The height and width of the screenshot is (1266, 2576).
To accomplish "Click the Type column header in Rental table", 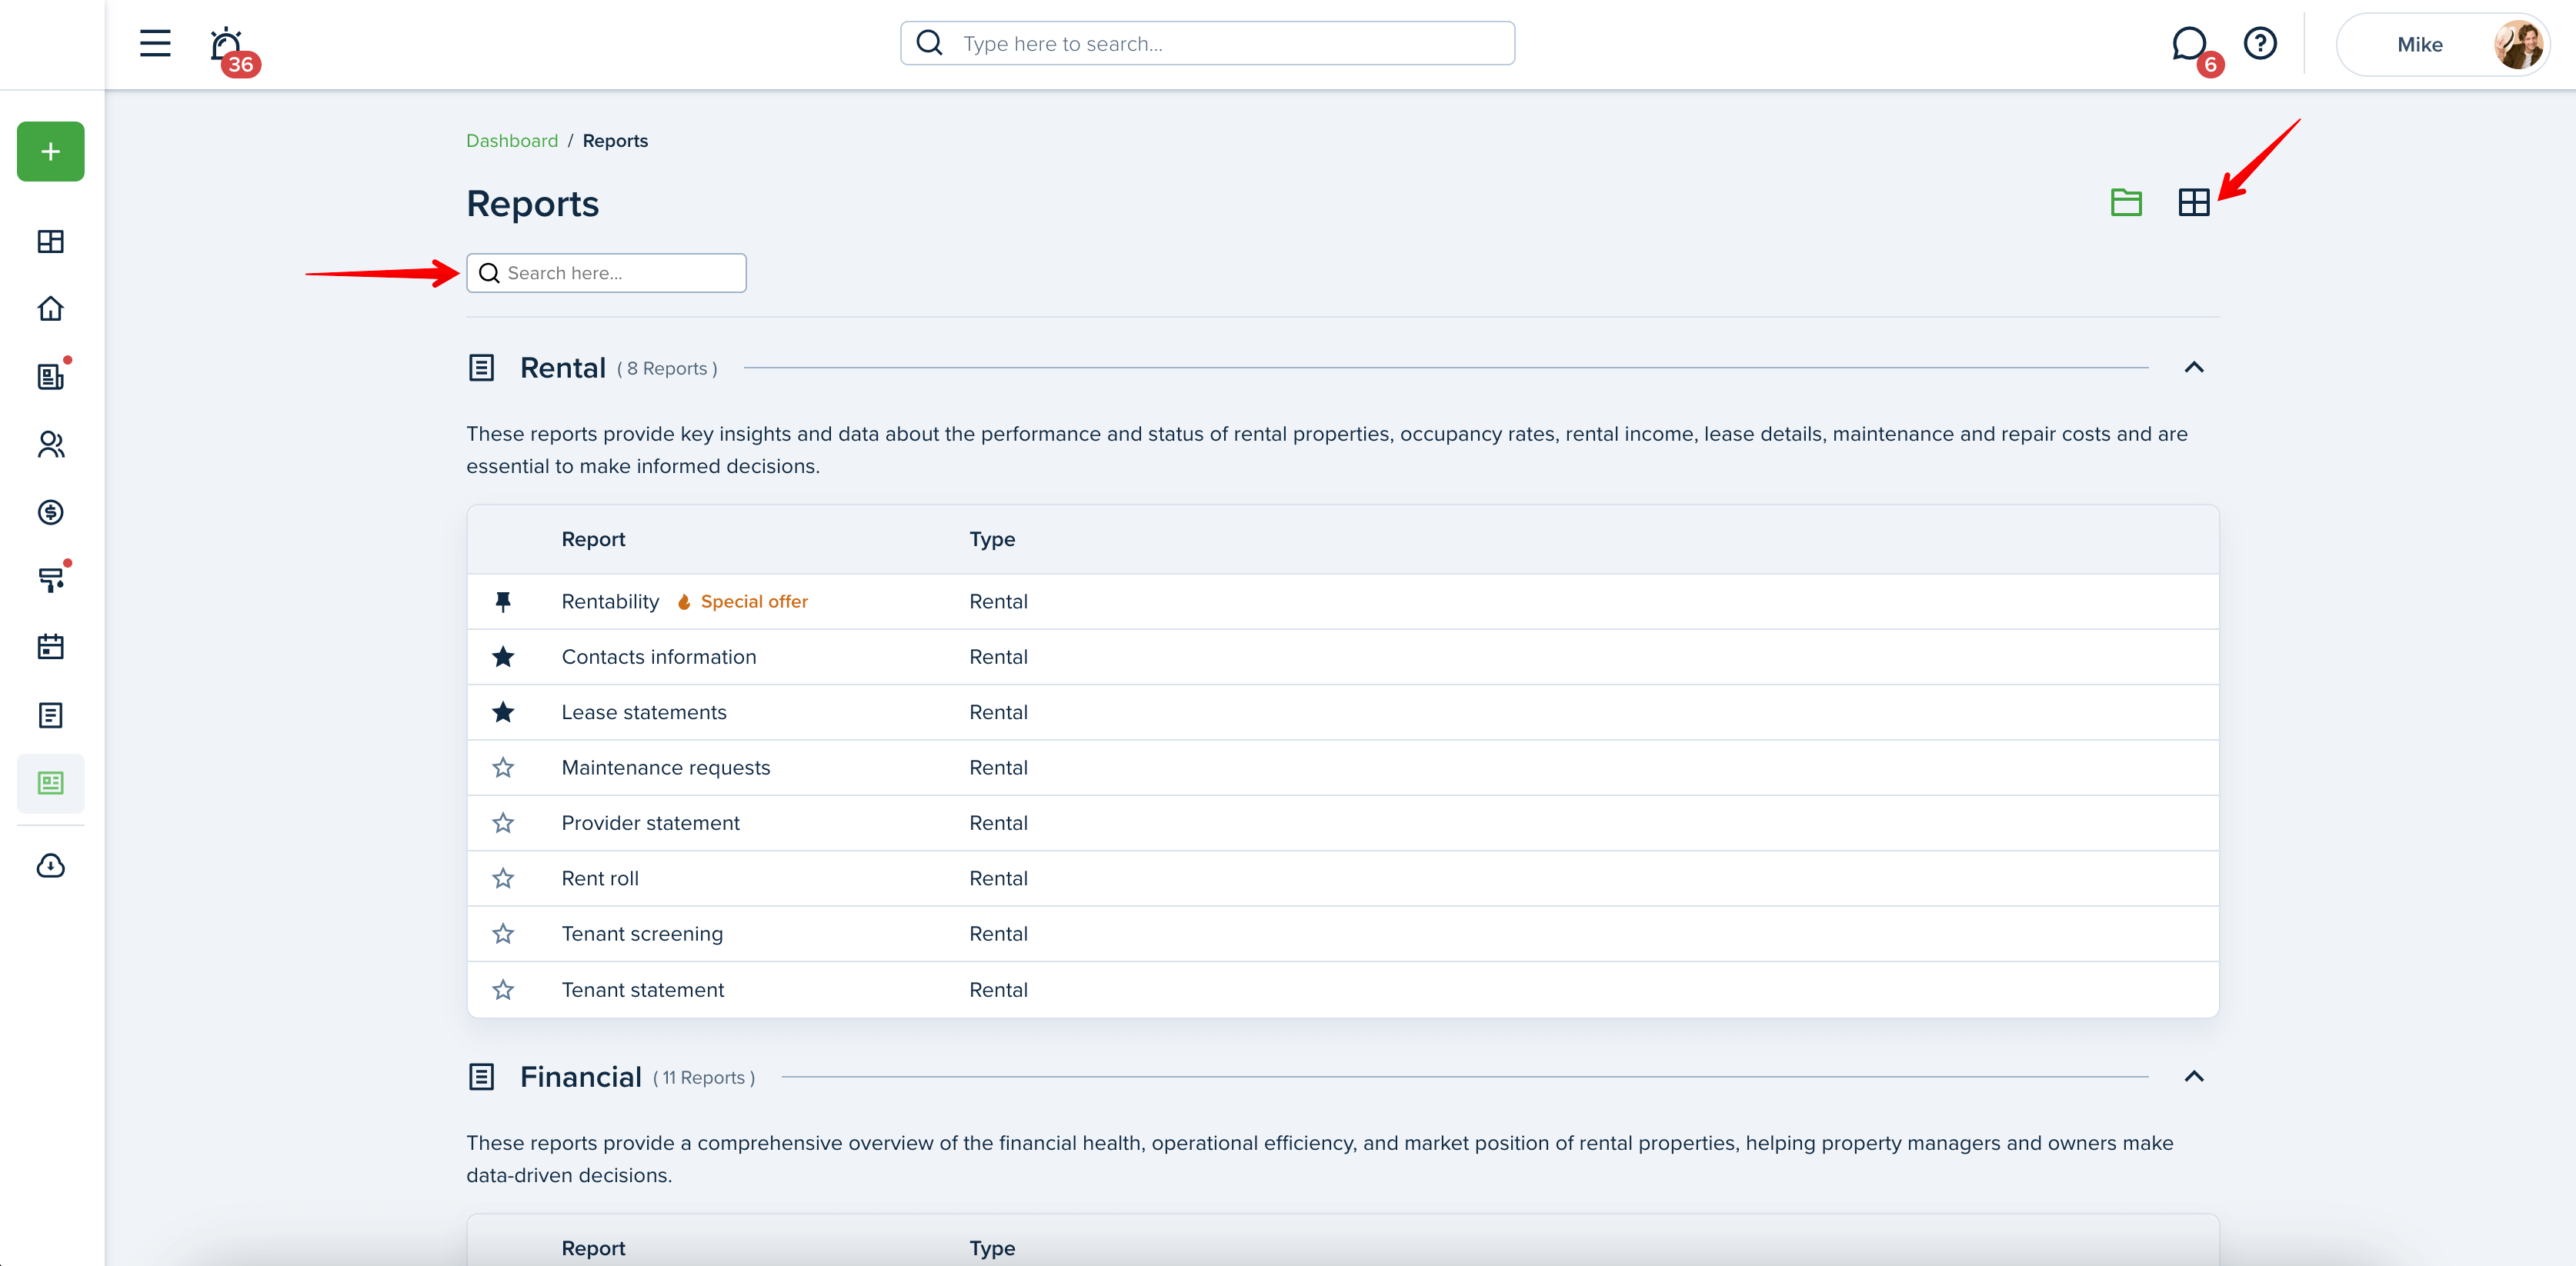I will [x=992, y=539].
